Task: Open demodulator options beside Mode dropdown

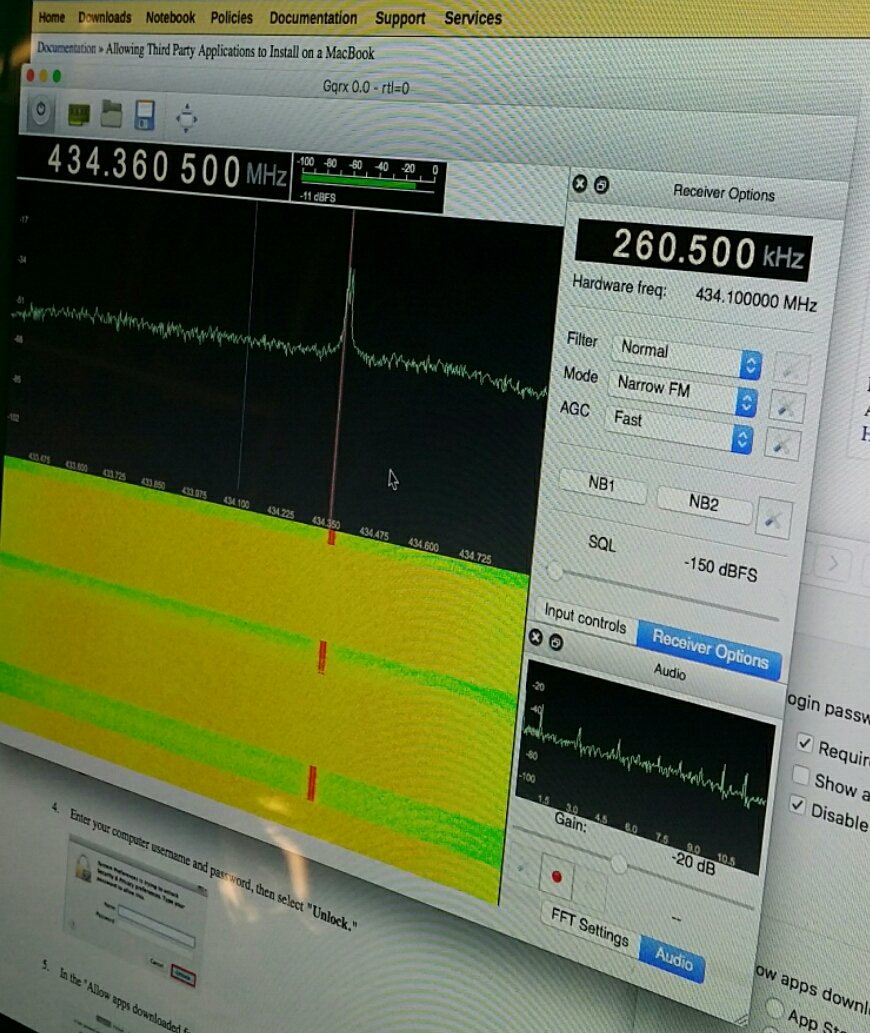Action: point(786,406)
